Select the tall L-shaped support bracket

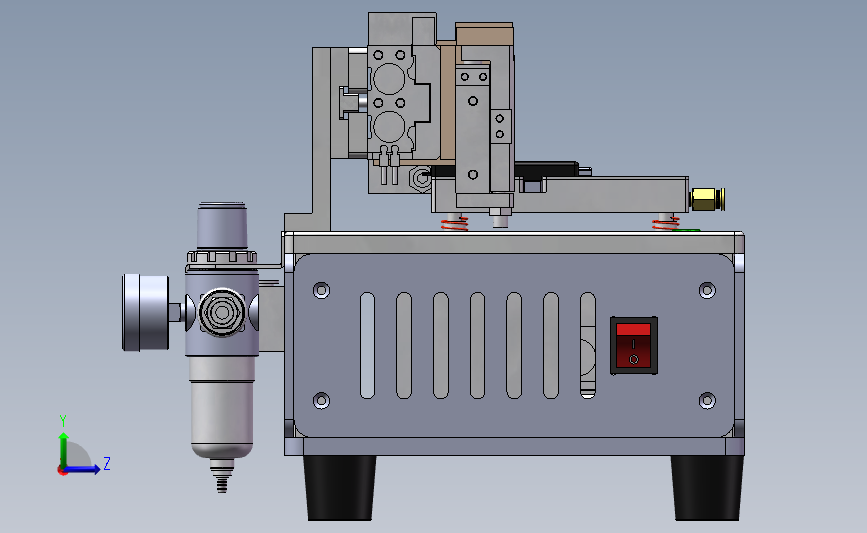pyautogui.click(x=321, y=138)
